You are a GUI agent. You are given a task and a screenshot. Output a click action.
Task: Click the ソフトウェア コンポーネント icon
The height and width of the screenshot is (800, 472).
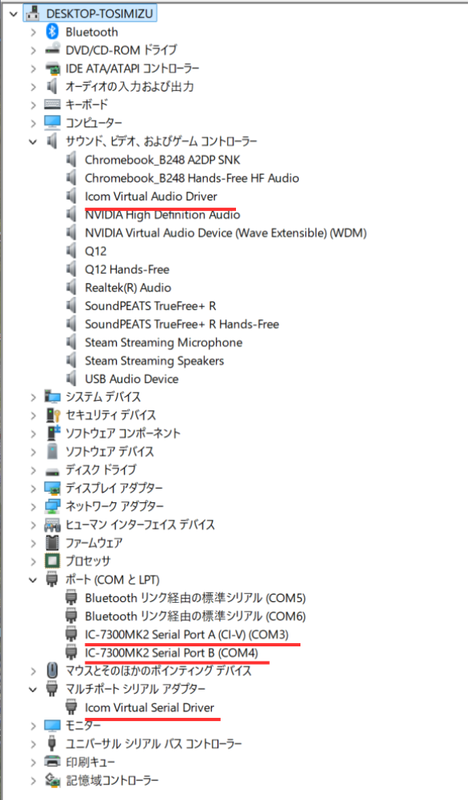53,433
